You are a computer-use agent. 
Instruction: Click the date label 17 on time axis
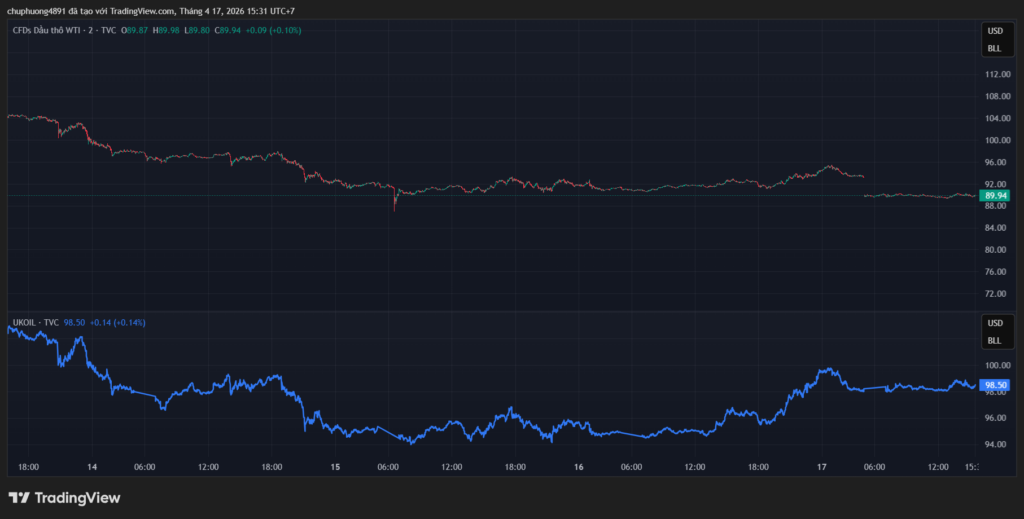(x=822, y=467)
